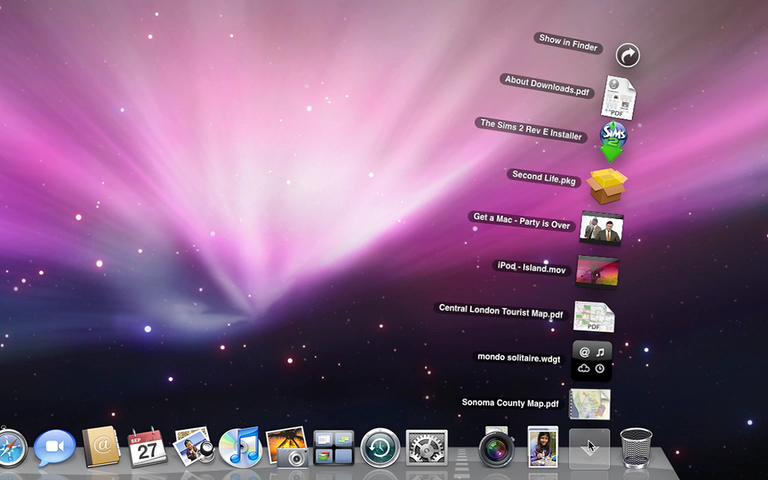Click Get a Mac - Party is Over label
Viewport: 768px width, 480px height.
click(x=522, y=221)
